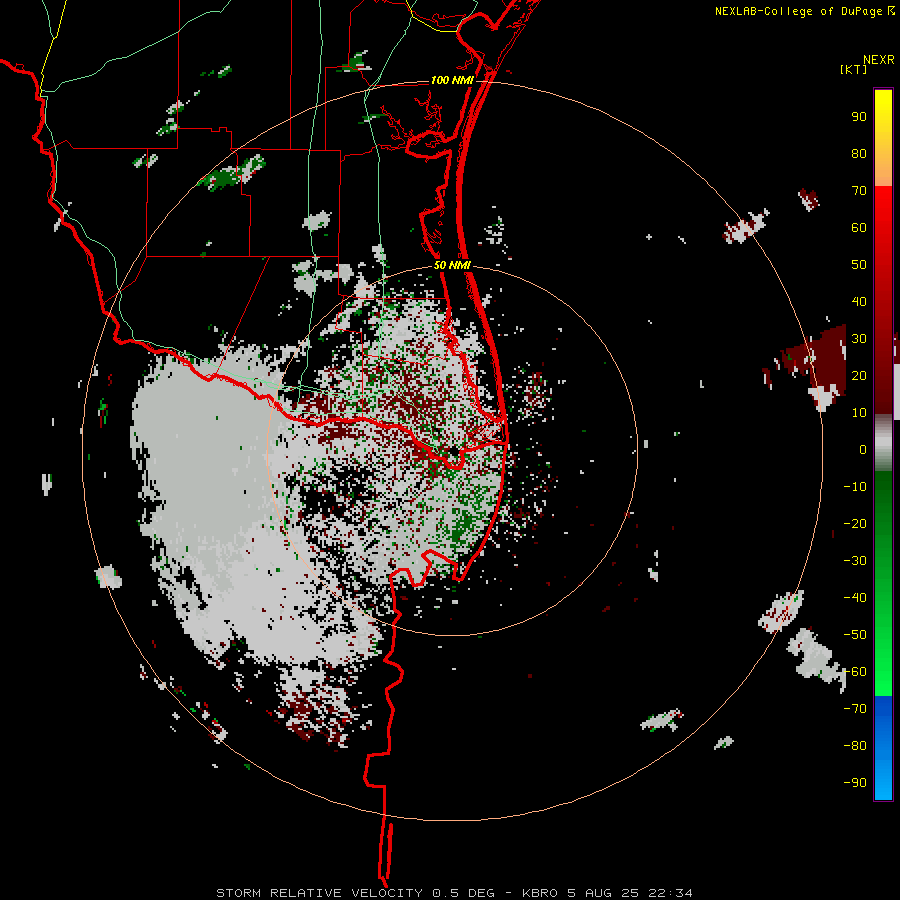Click the 50 value on velocity scale
Screen dimensions: 900x900
point(859,265)
